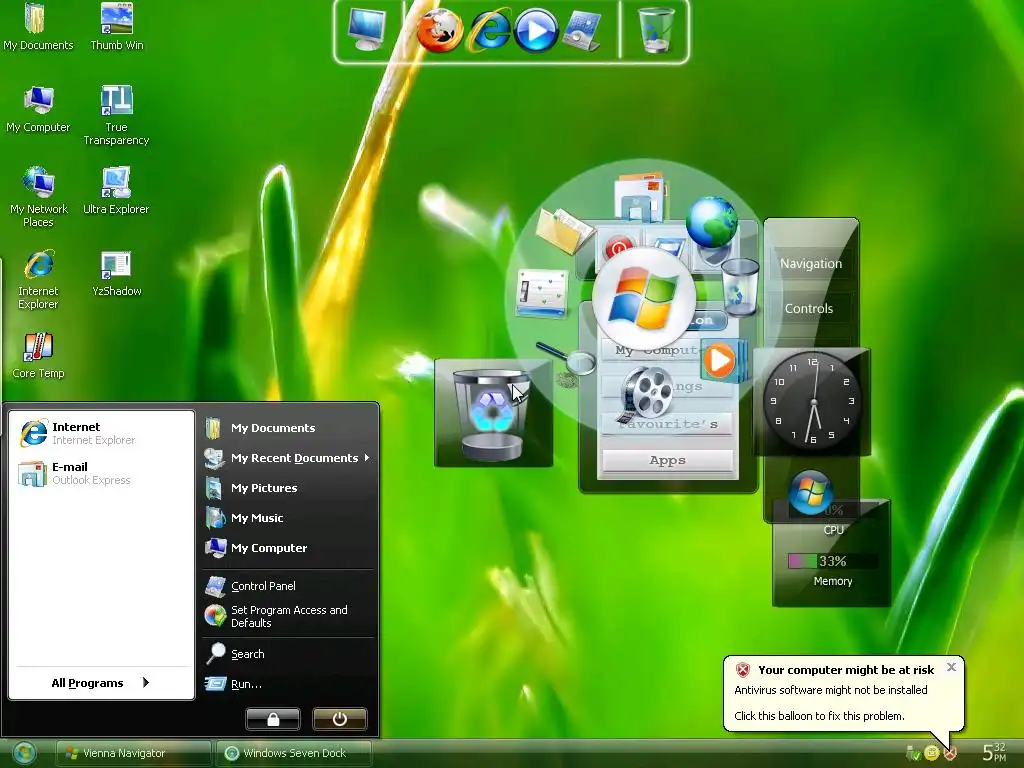The image size is (1024, 768).
Task: Open E-mail Outlook Express in Start menu
Action: tap(101, 473)
